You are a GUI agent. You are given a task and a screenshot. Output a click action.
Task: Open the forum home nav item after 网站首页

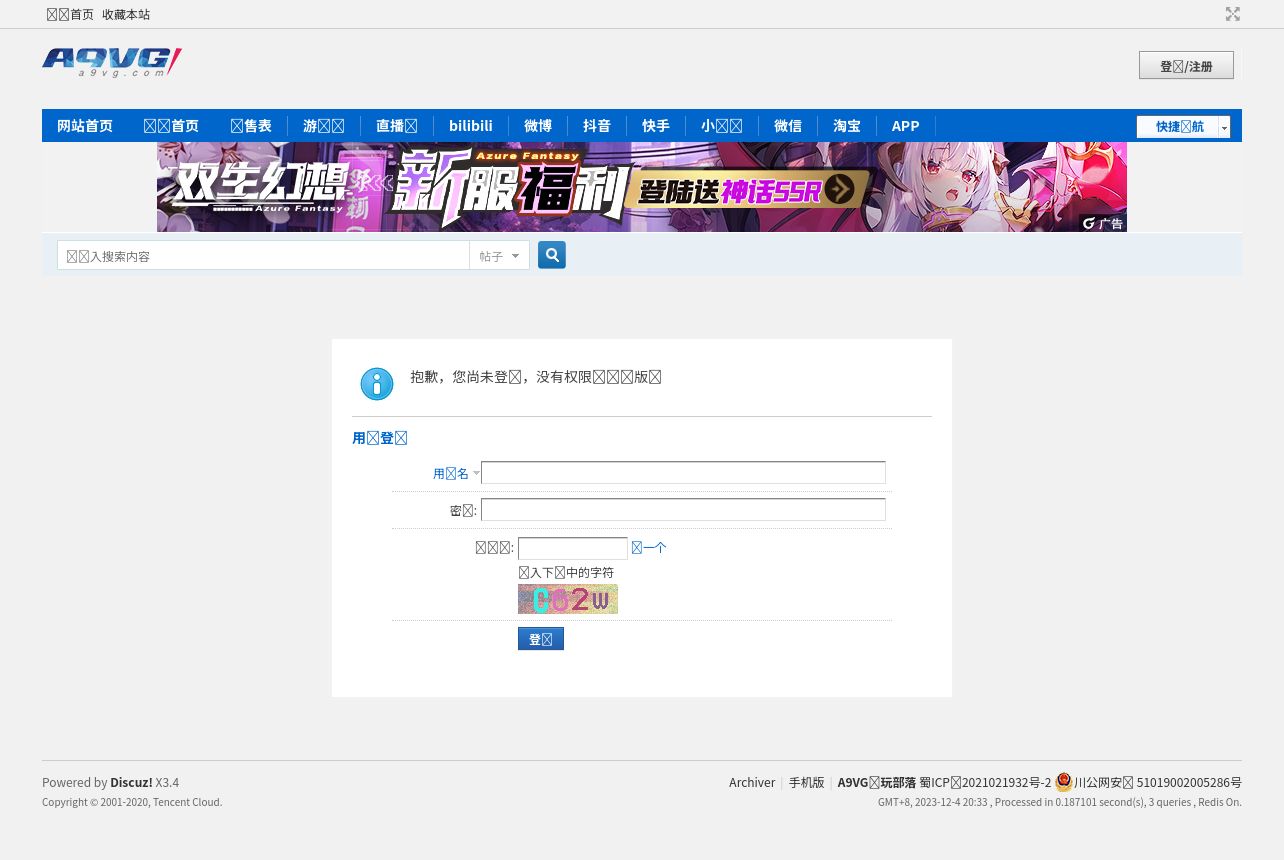coord(172,126)
